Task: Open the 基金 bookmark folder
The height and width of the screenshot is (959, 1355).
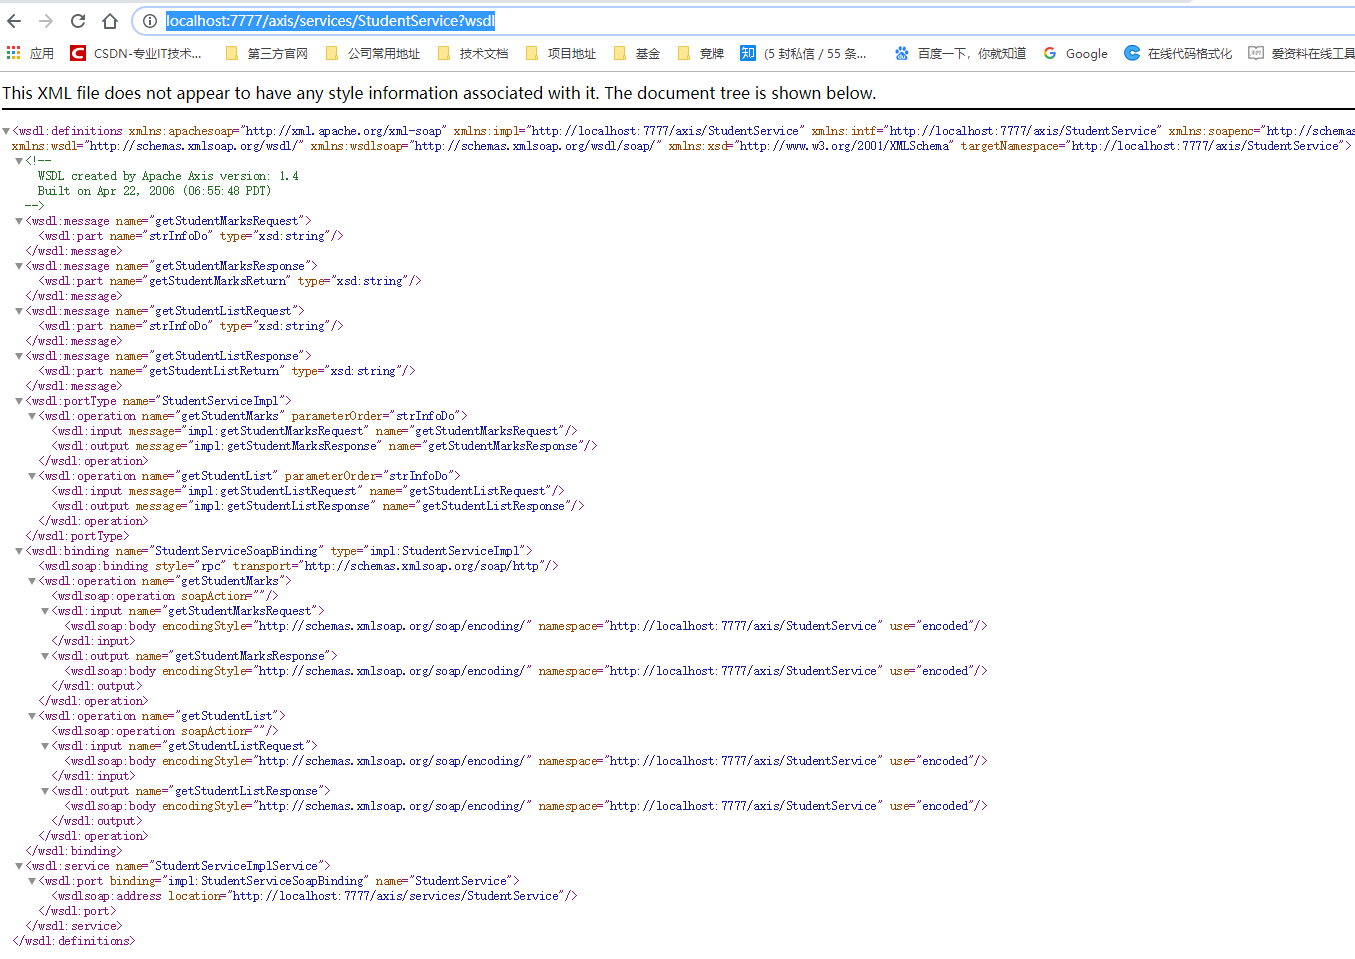Action: coord(637,53)
